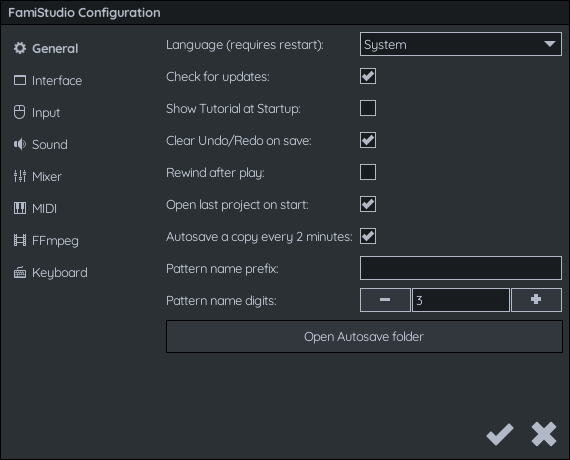This screenshot has width=570, height=460.
Task: Open the Language dropdown set to System
Action: [461, 44]
